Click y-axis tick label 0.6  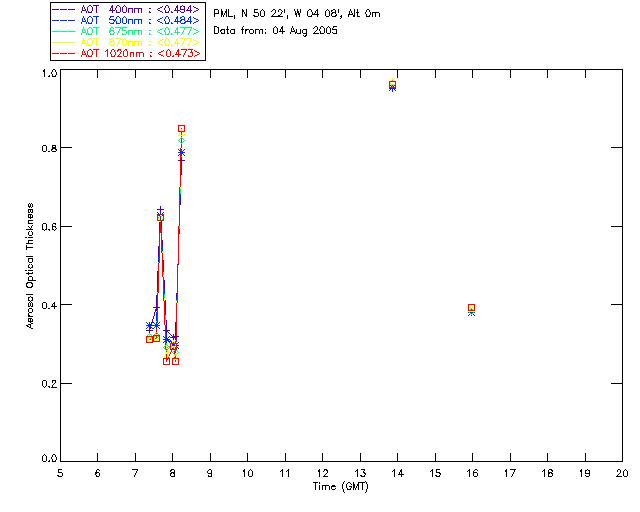coord(49,227)
